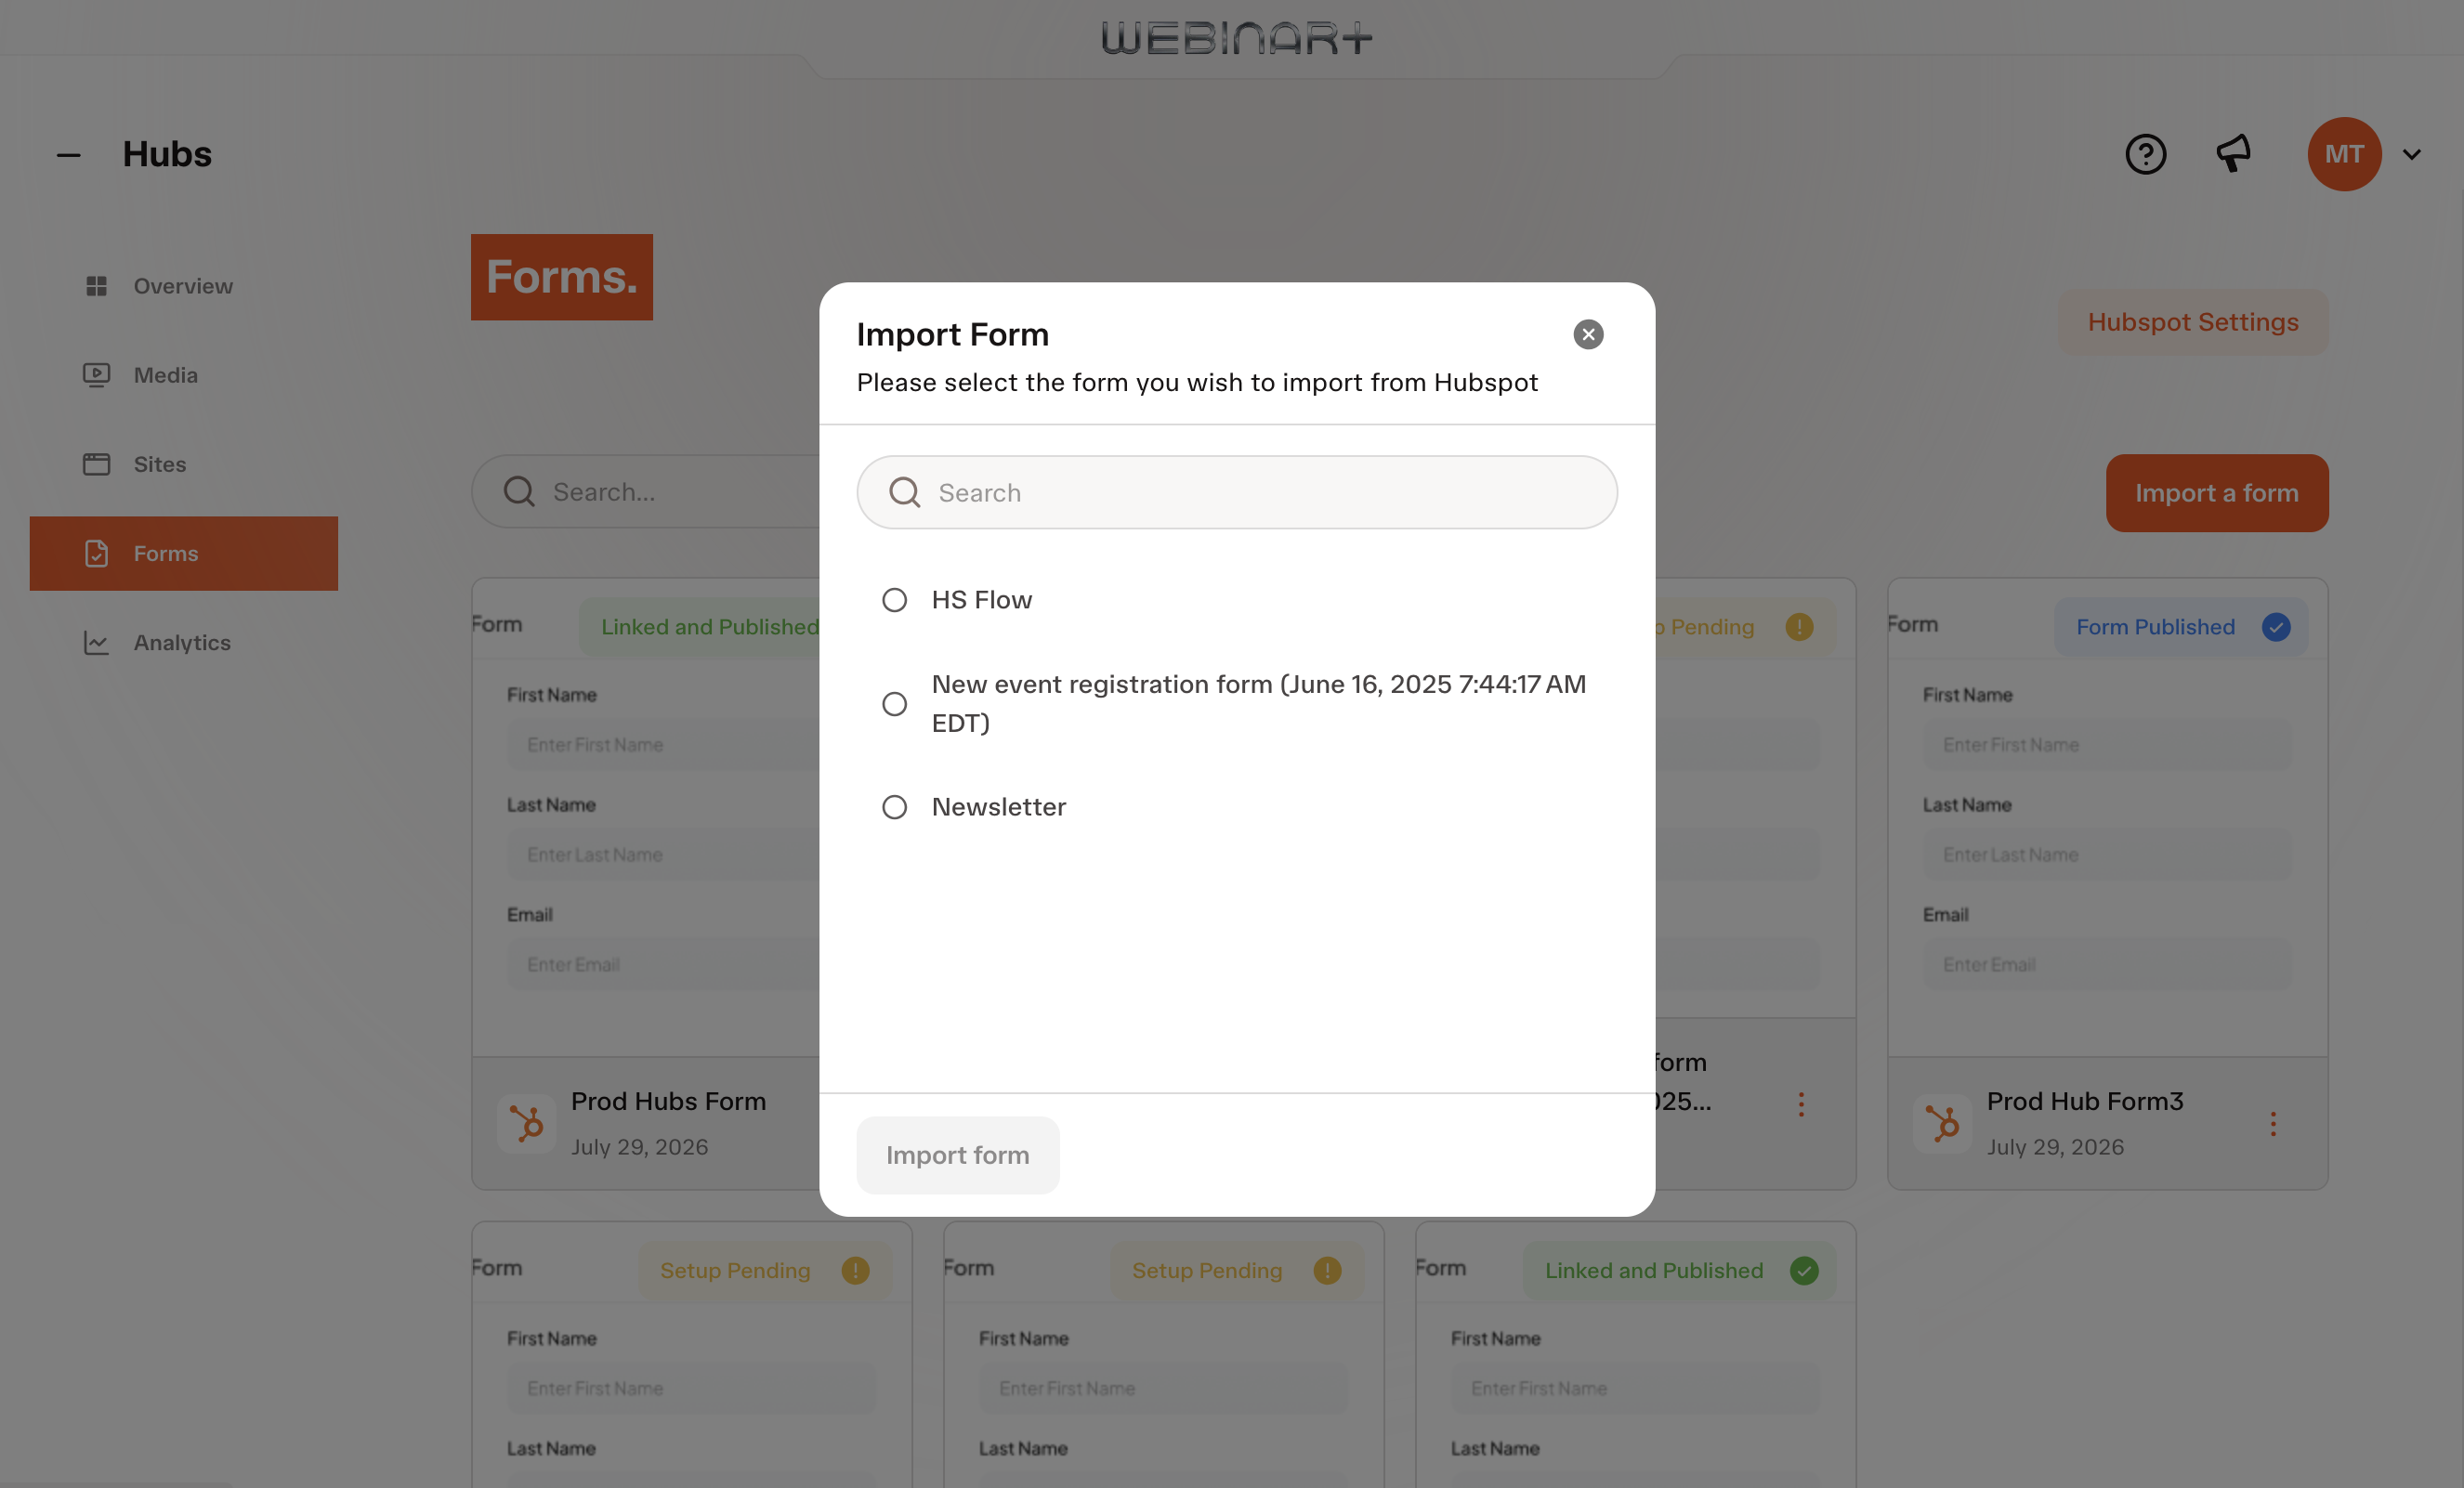Open Analytics in the sidebar

click(184, 643)
